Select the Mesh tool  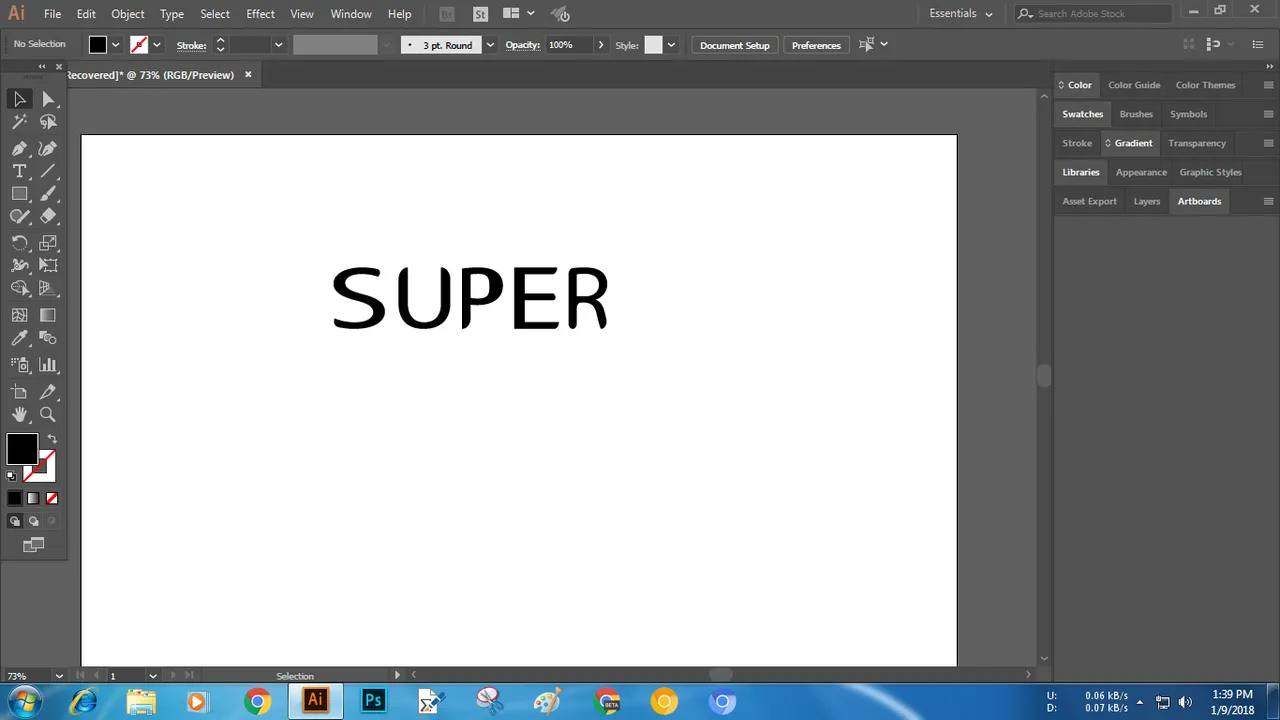(19, 315)
